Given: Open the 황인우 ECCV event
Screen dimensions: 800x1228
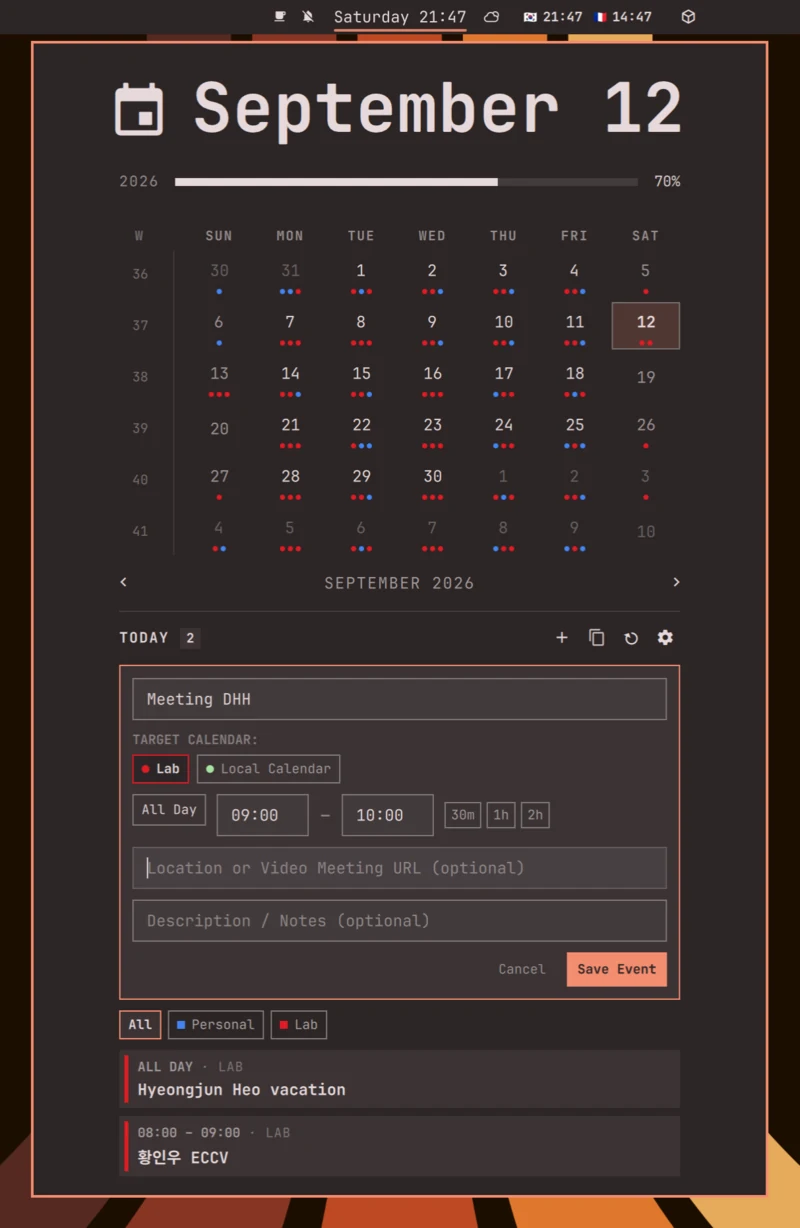Looking at the screenshot, I should pyautogui.click(x=399, y=1146).
